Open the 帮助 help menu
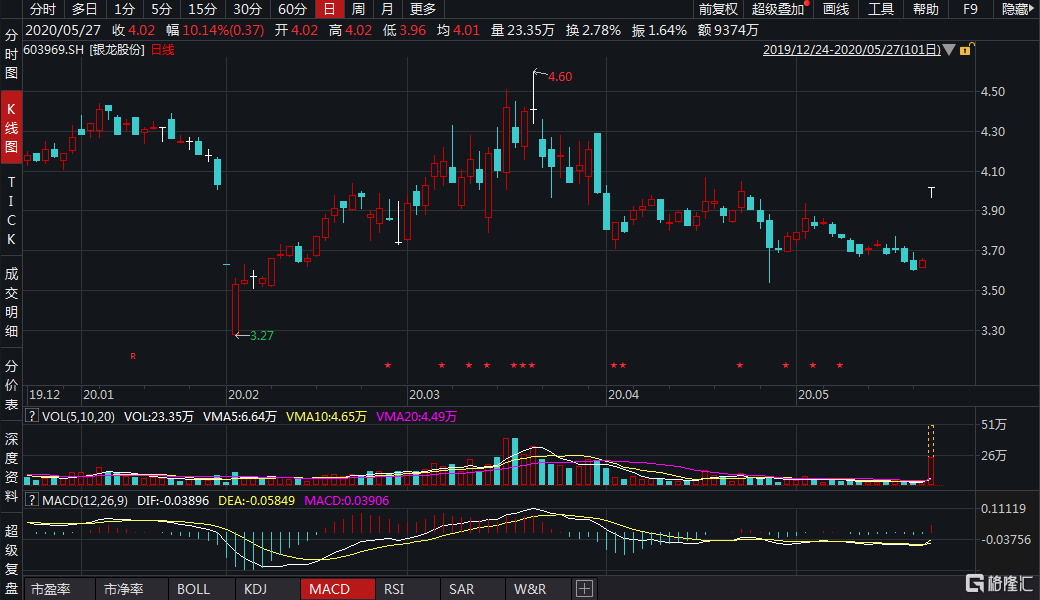Image resolution: width=1040 pixels, height=600 pixels. [925, 9]
